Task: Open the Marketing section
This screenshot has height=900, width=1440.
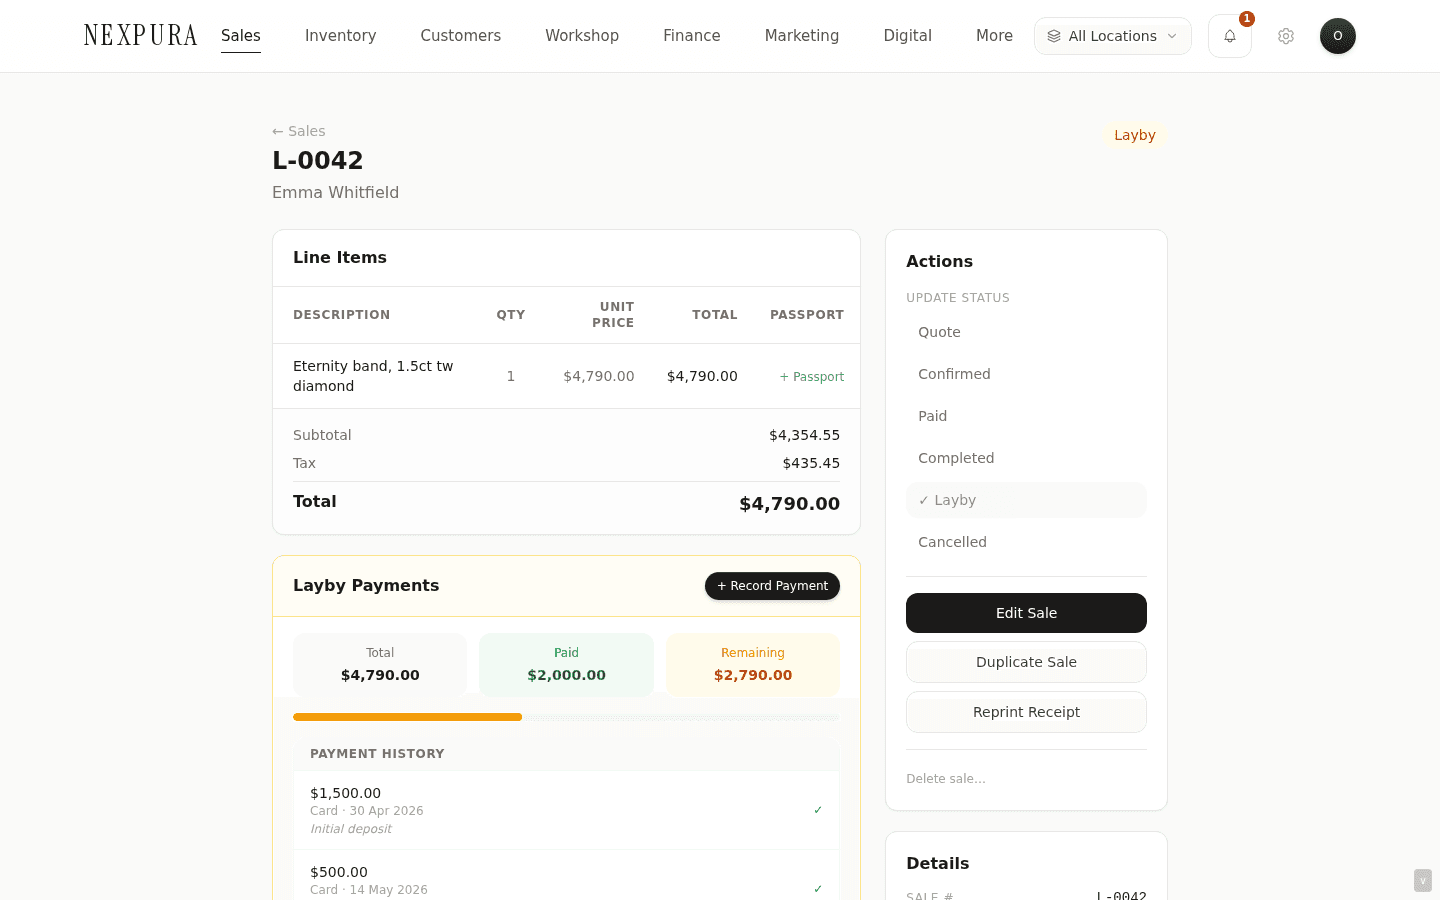Action: (x=802, y=36)
